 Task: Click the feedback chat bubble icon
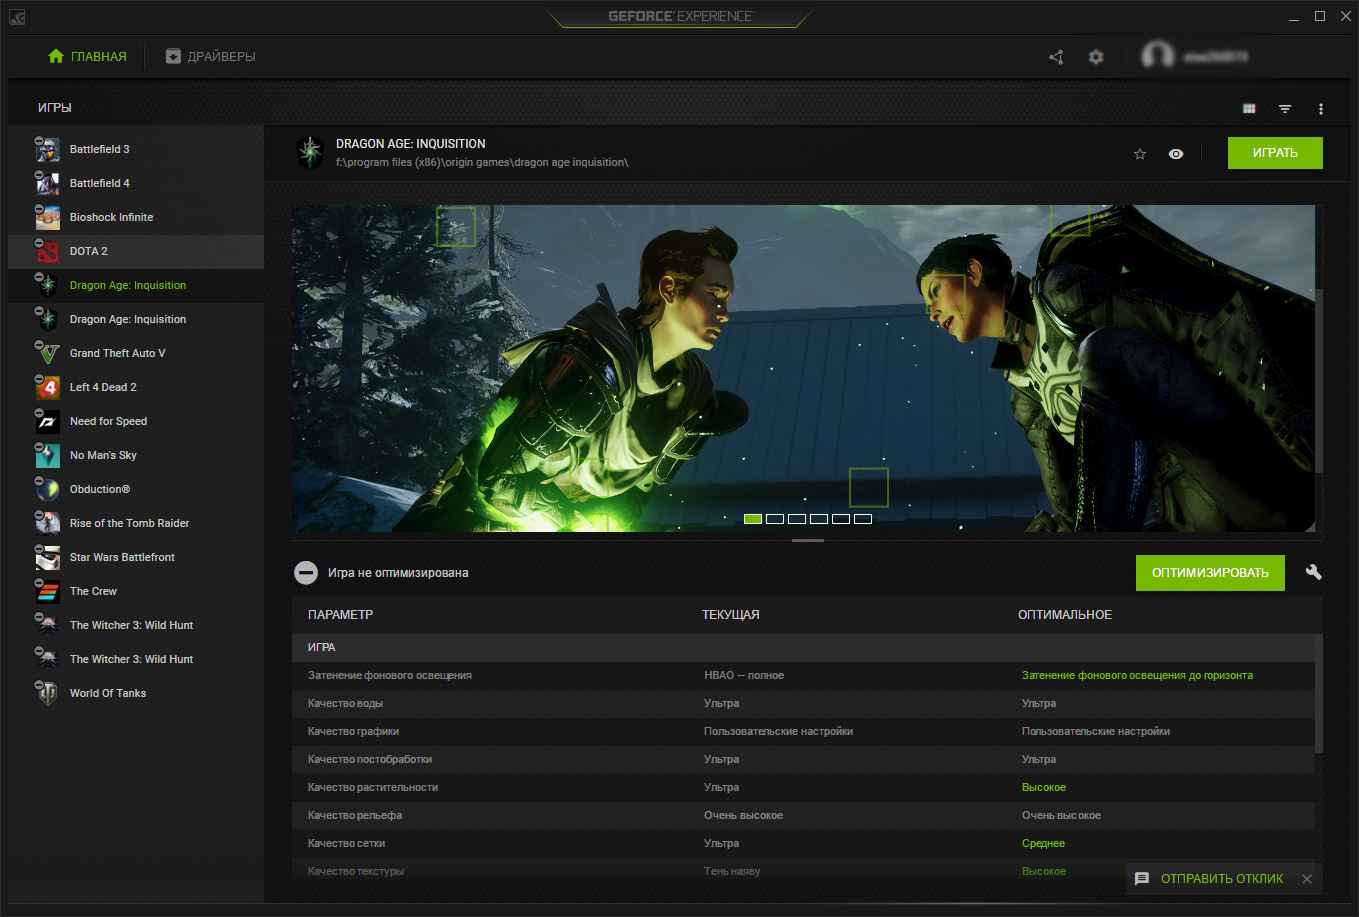point(1142,879)
